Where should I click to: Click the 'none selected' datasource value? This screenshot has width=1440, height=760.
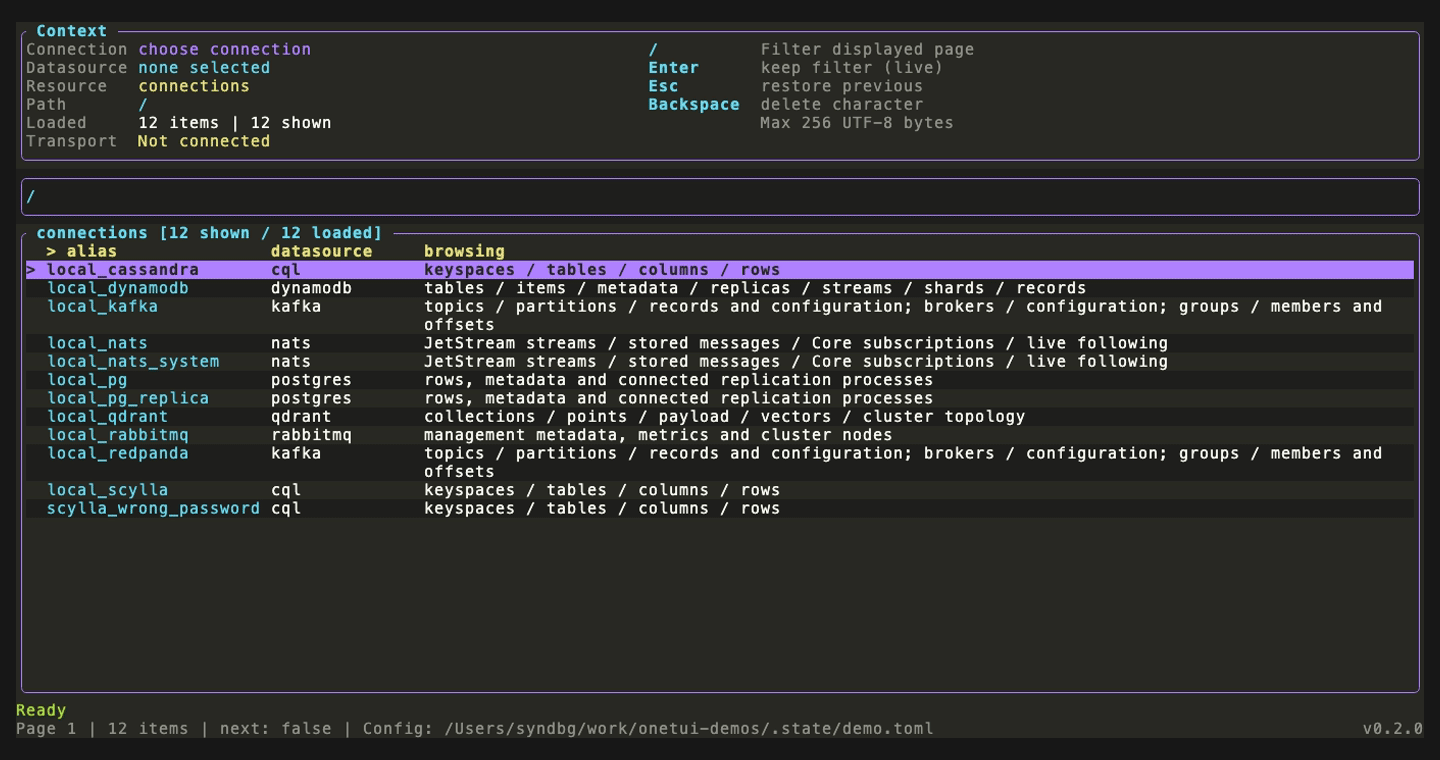point(204,68)
